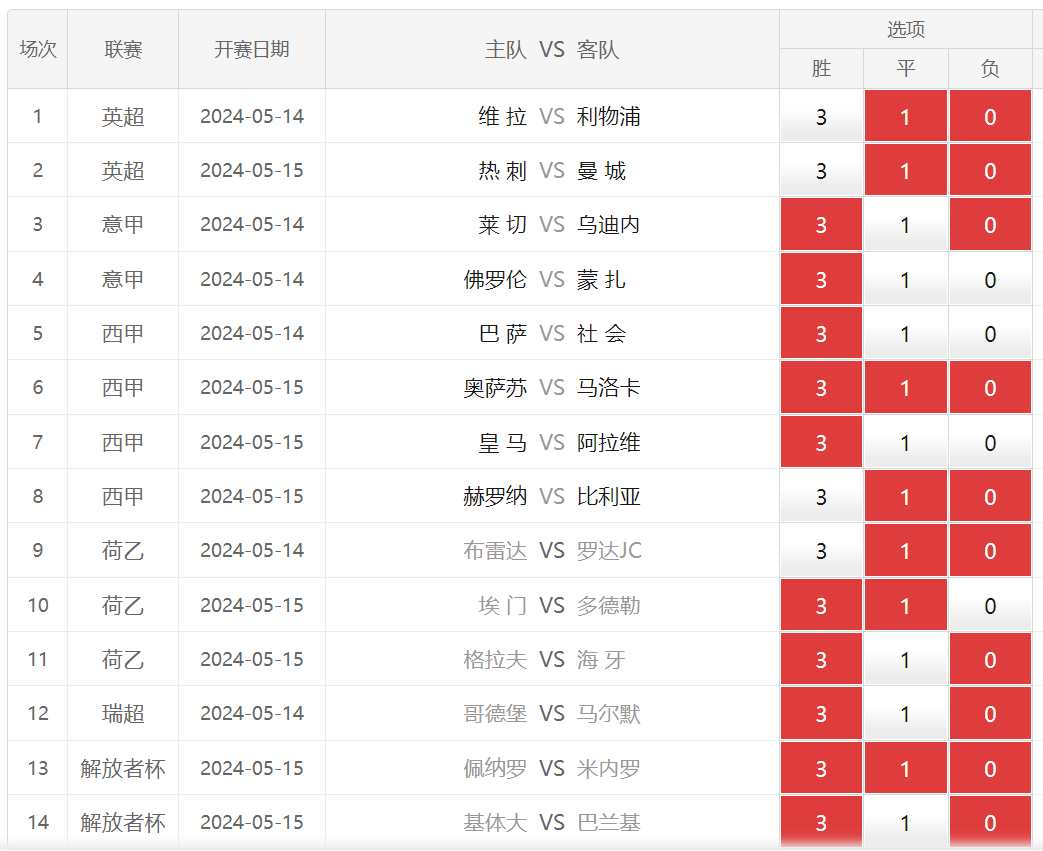Select match text 巴萨 VS 社会
The height and width of the screenshot is (851, 1043).
(552, 333)
